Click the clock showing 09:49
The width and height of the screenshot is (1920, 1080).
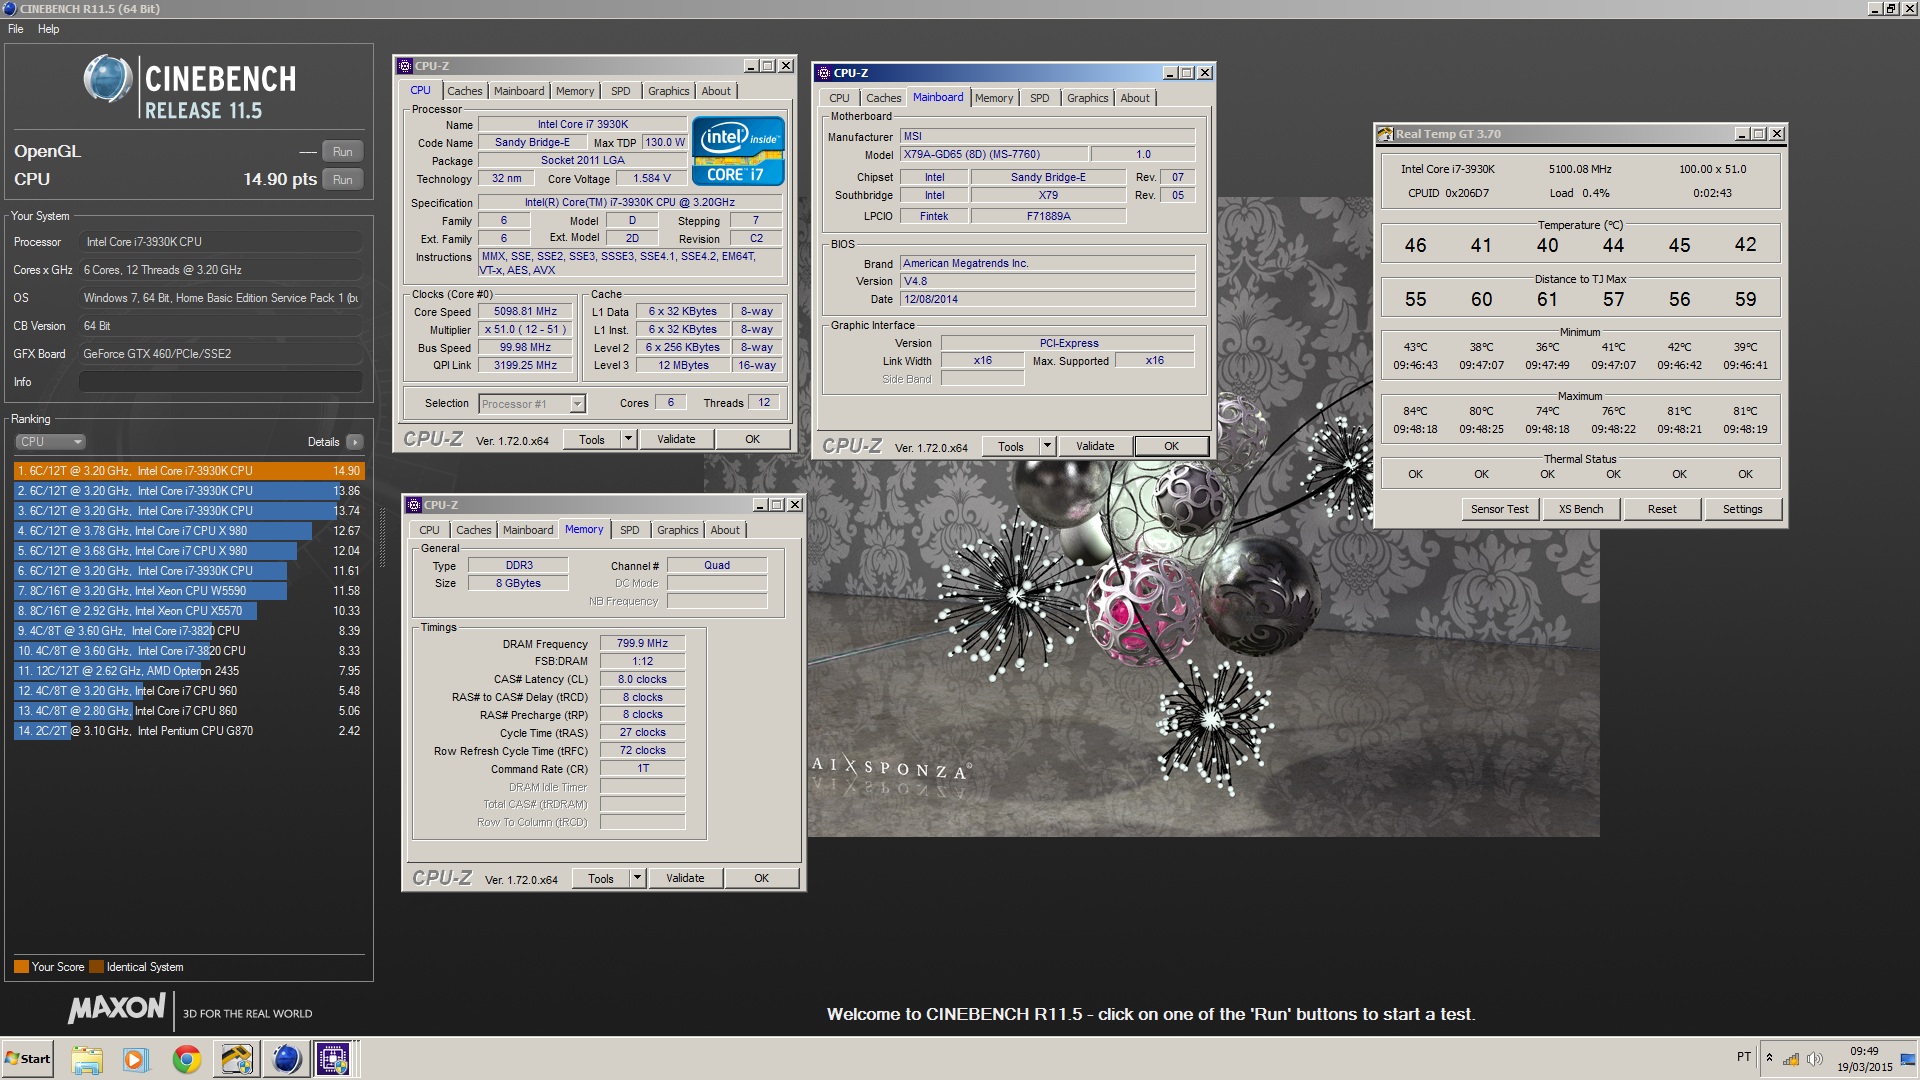point(1864,1051)
